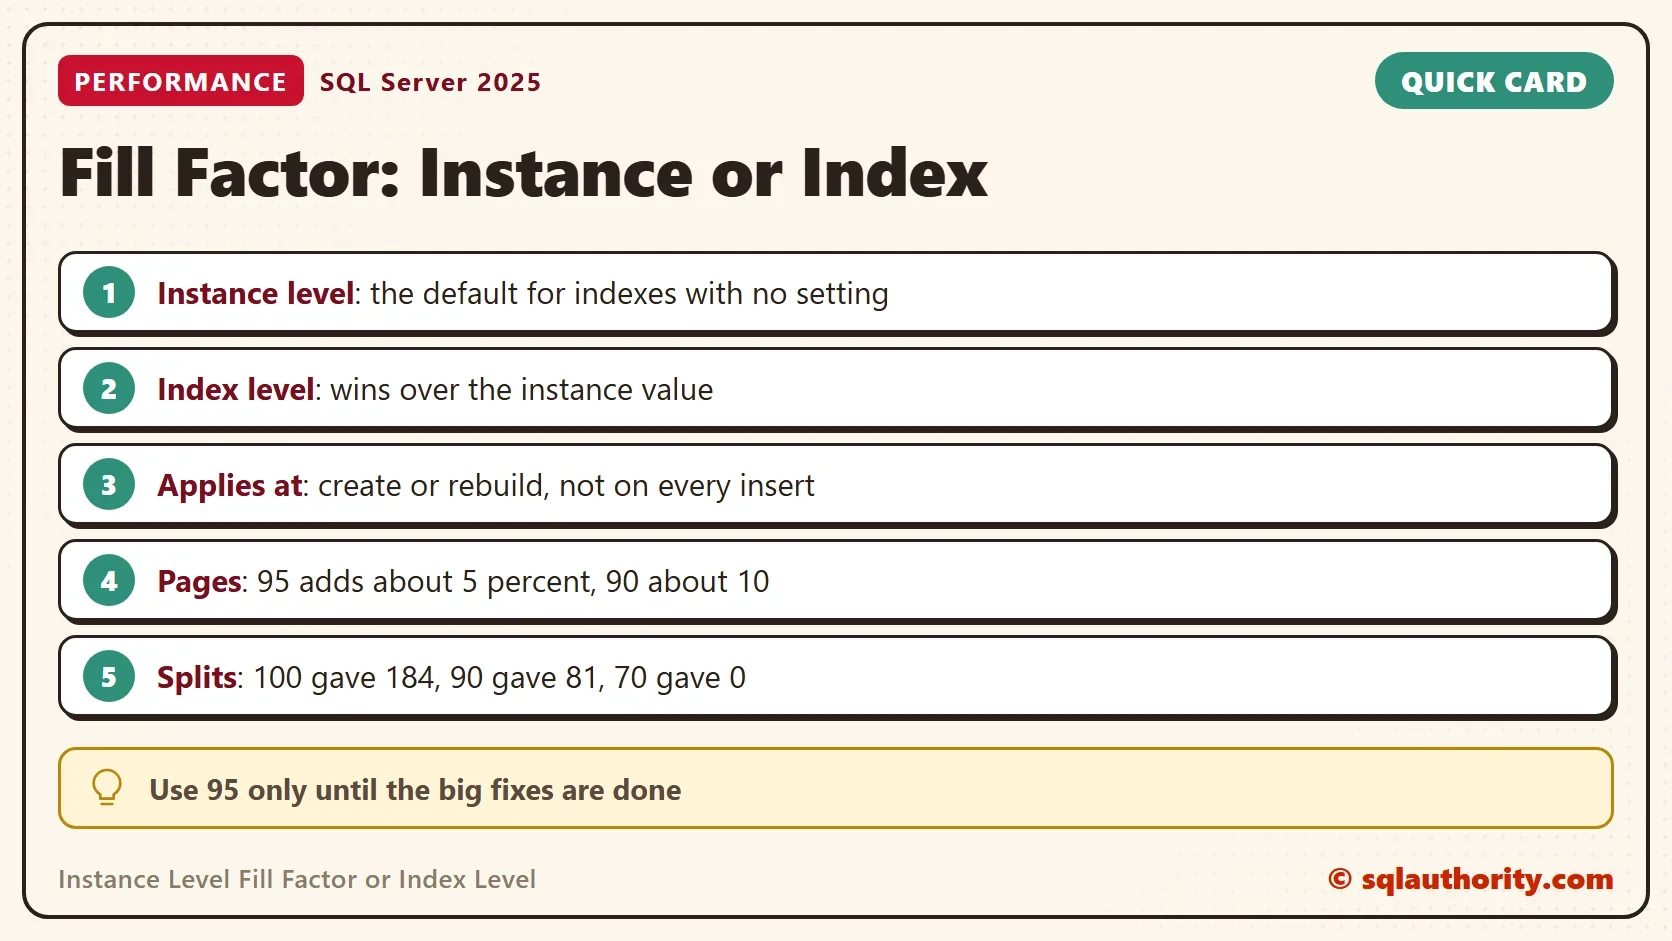This screenshot has width=1672, height=941.
Task: Click the 'SQL Server 2025' label
Action: click(430, 82)
